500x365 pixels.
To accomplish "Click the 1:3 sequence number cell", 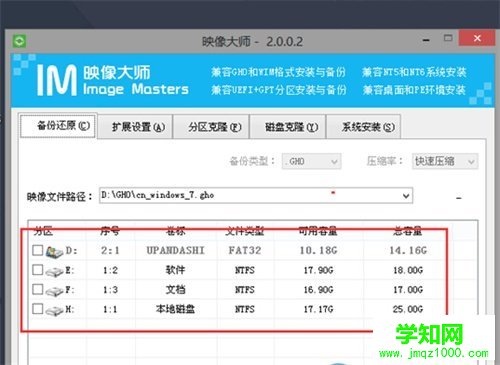I will [110, 290].
